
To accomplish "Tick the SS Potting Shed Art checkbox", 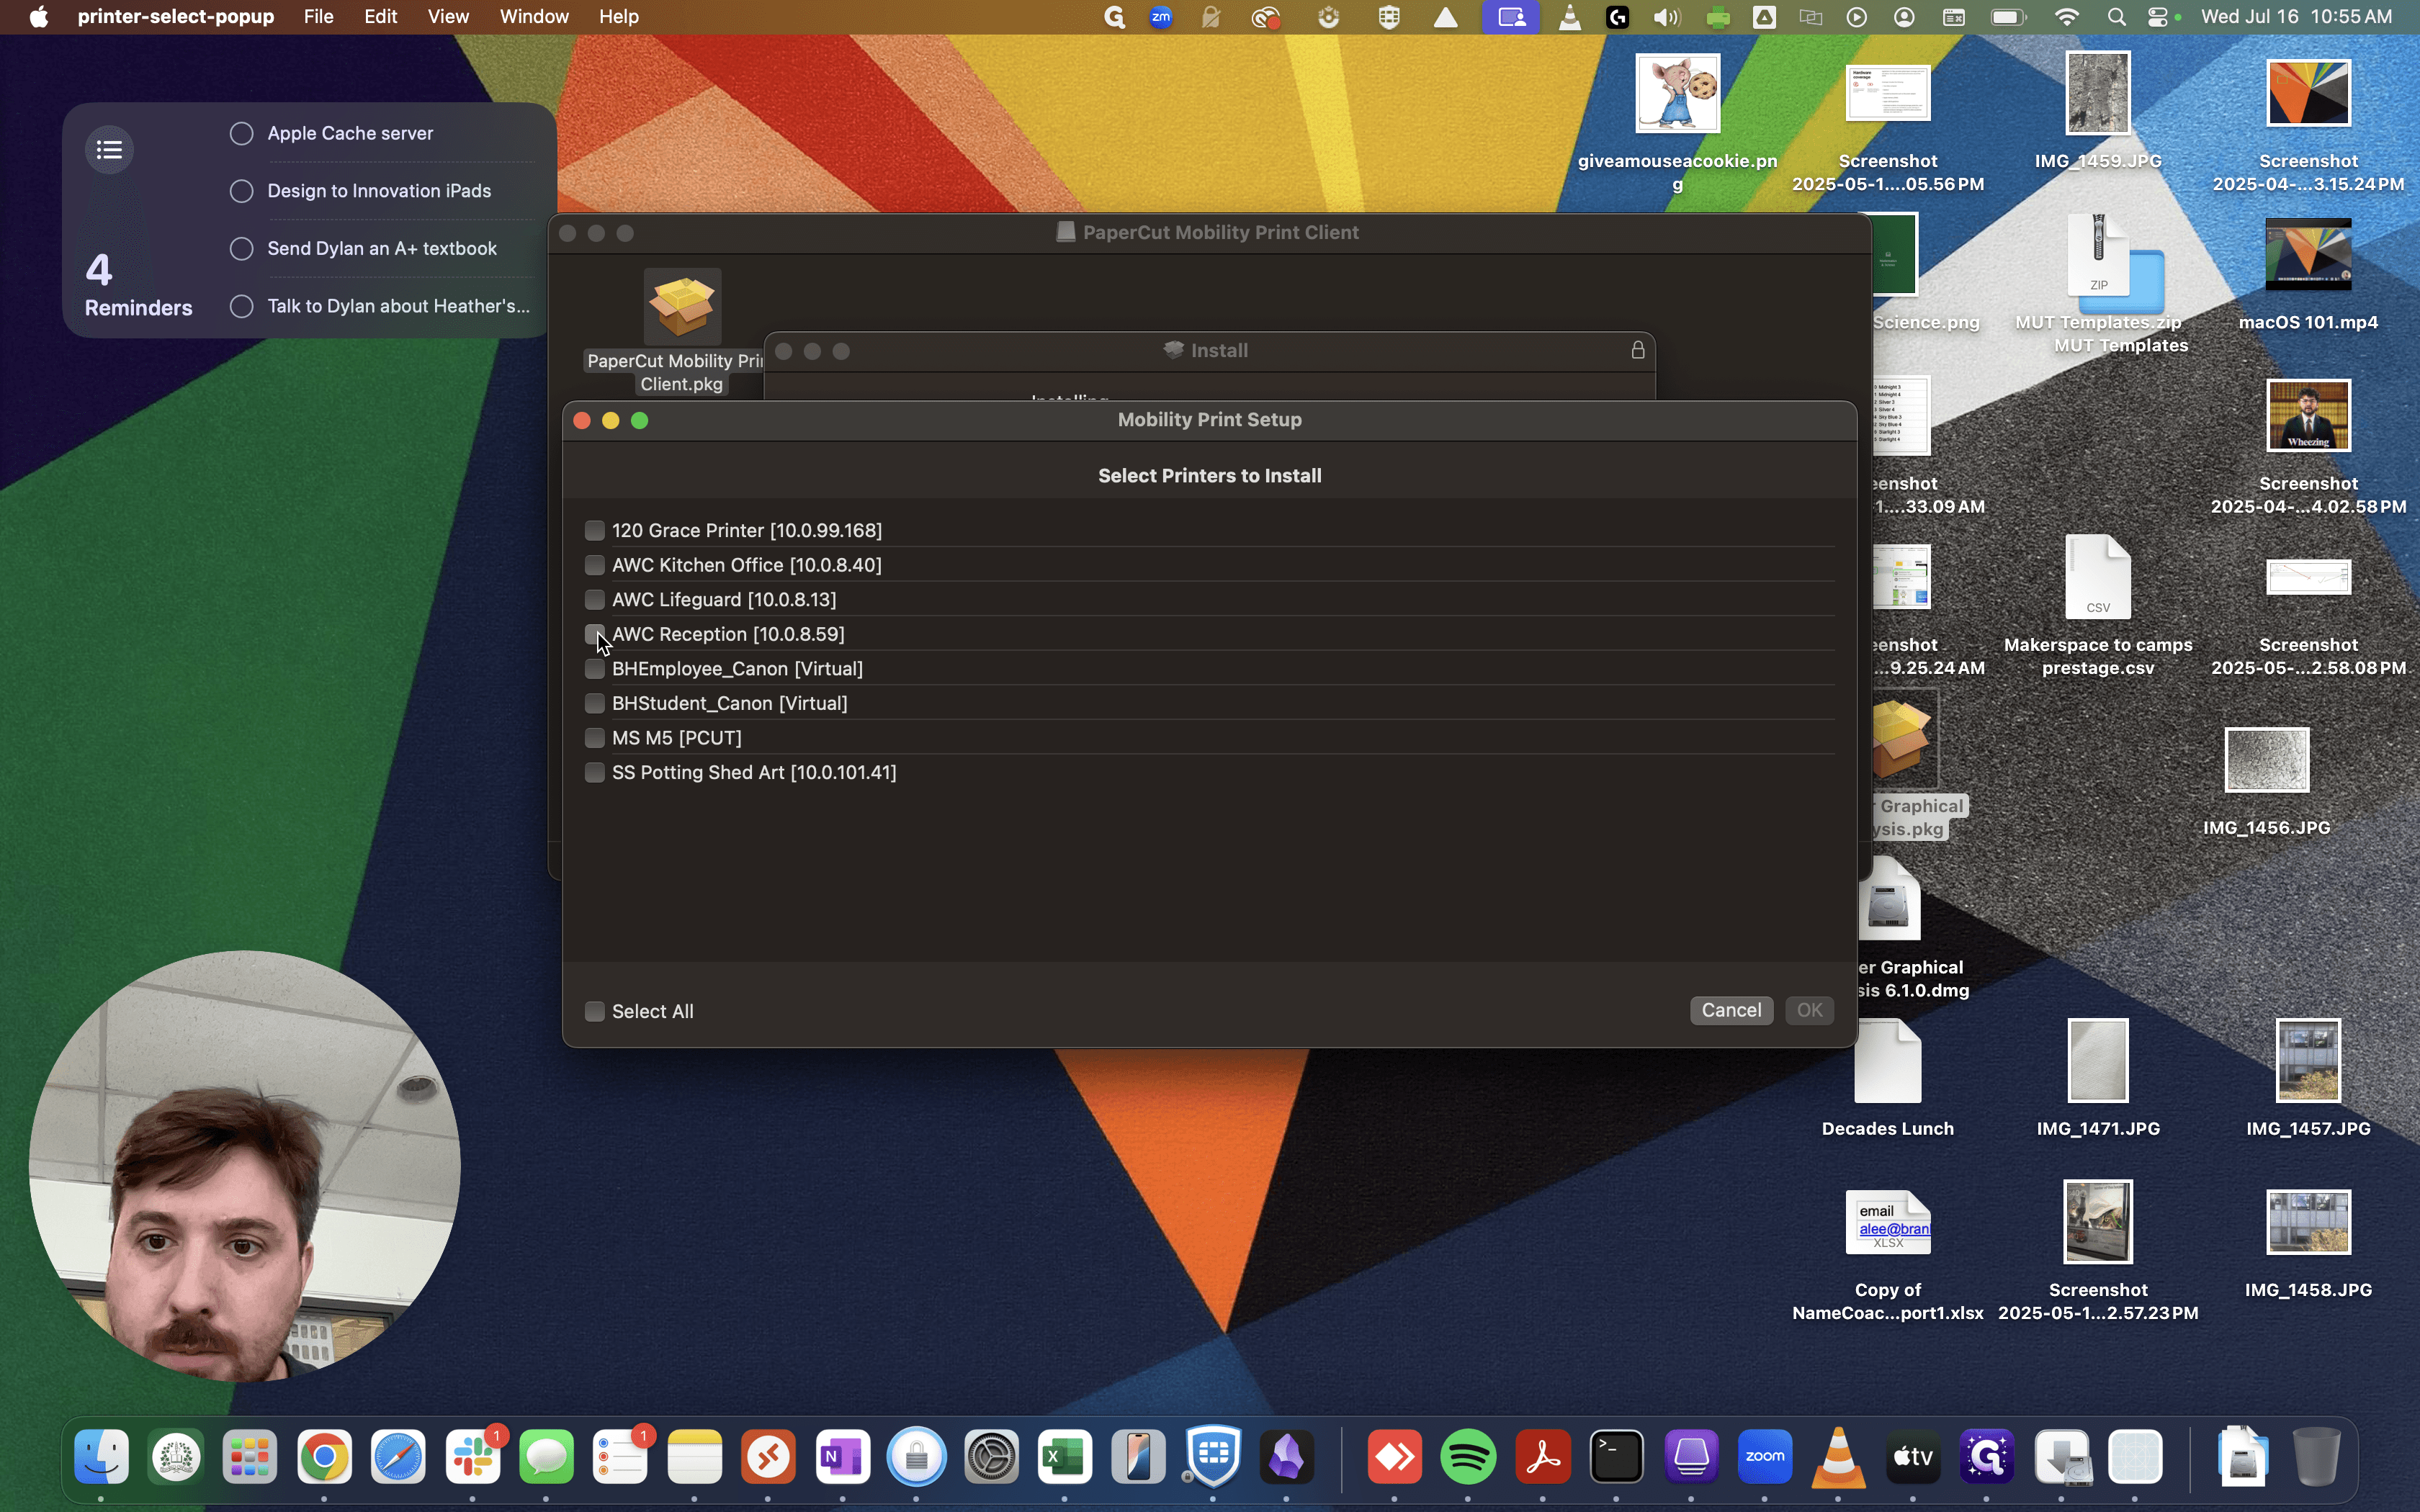I will point(595,772).
